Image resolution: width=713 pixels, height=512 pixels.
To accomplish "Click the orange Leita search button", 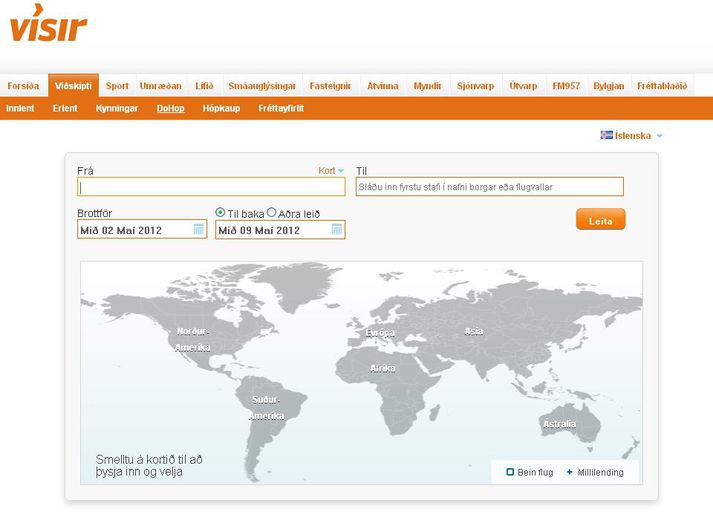I will [x=600, y=220].
